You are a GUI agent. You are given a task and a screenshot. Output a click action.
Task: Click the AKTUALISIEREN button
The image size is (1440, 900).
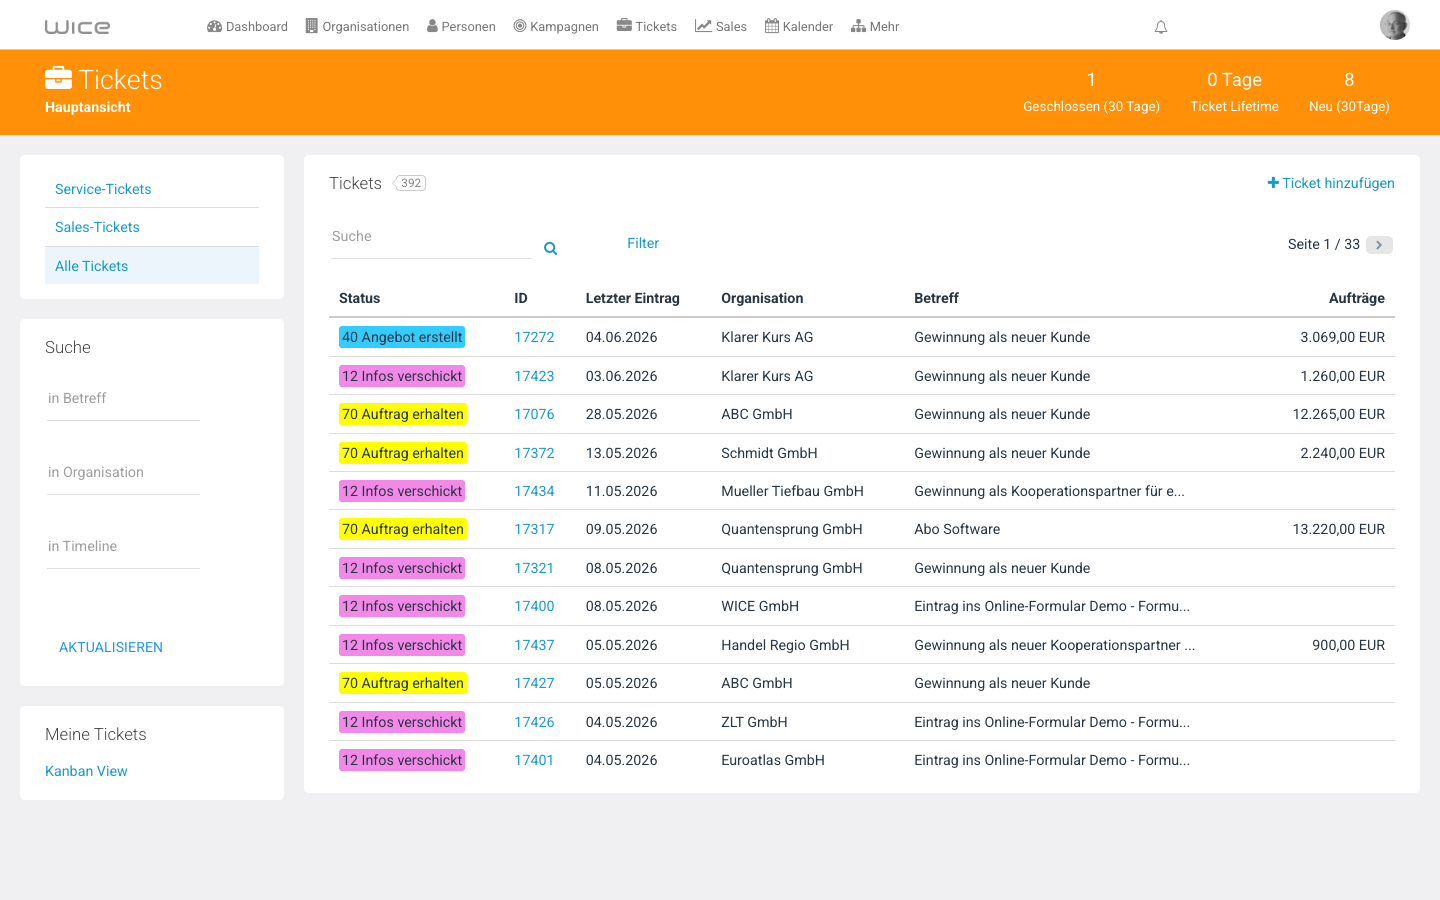pos(111,647)
